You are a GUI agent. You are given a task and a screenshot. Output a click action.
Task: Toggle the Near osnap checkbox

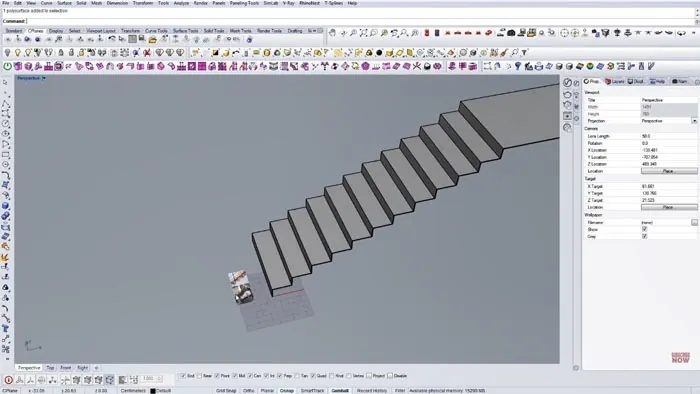200,376
